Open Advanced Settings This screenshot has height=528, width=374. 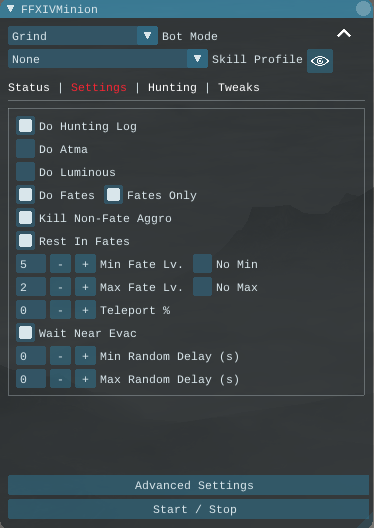pos(189,485)
